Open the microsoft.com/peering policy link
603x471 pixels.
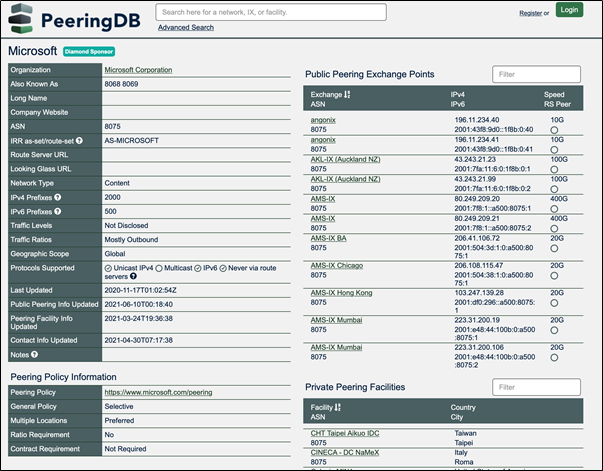coord(158,392)
